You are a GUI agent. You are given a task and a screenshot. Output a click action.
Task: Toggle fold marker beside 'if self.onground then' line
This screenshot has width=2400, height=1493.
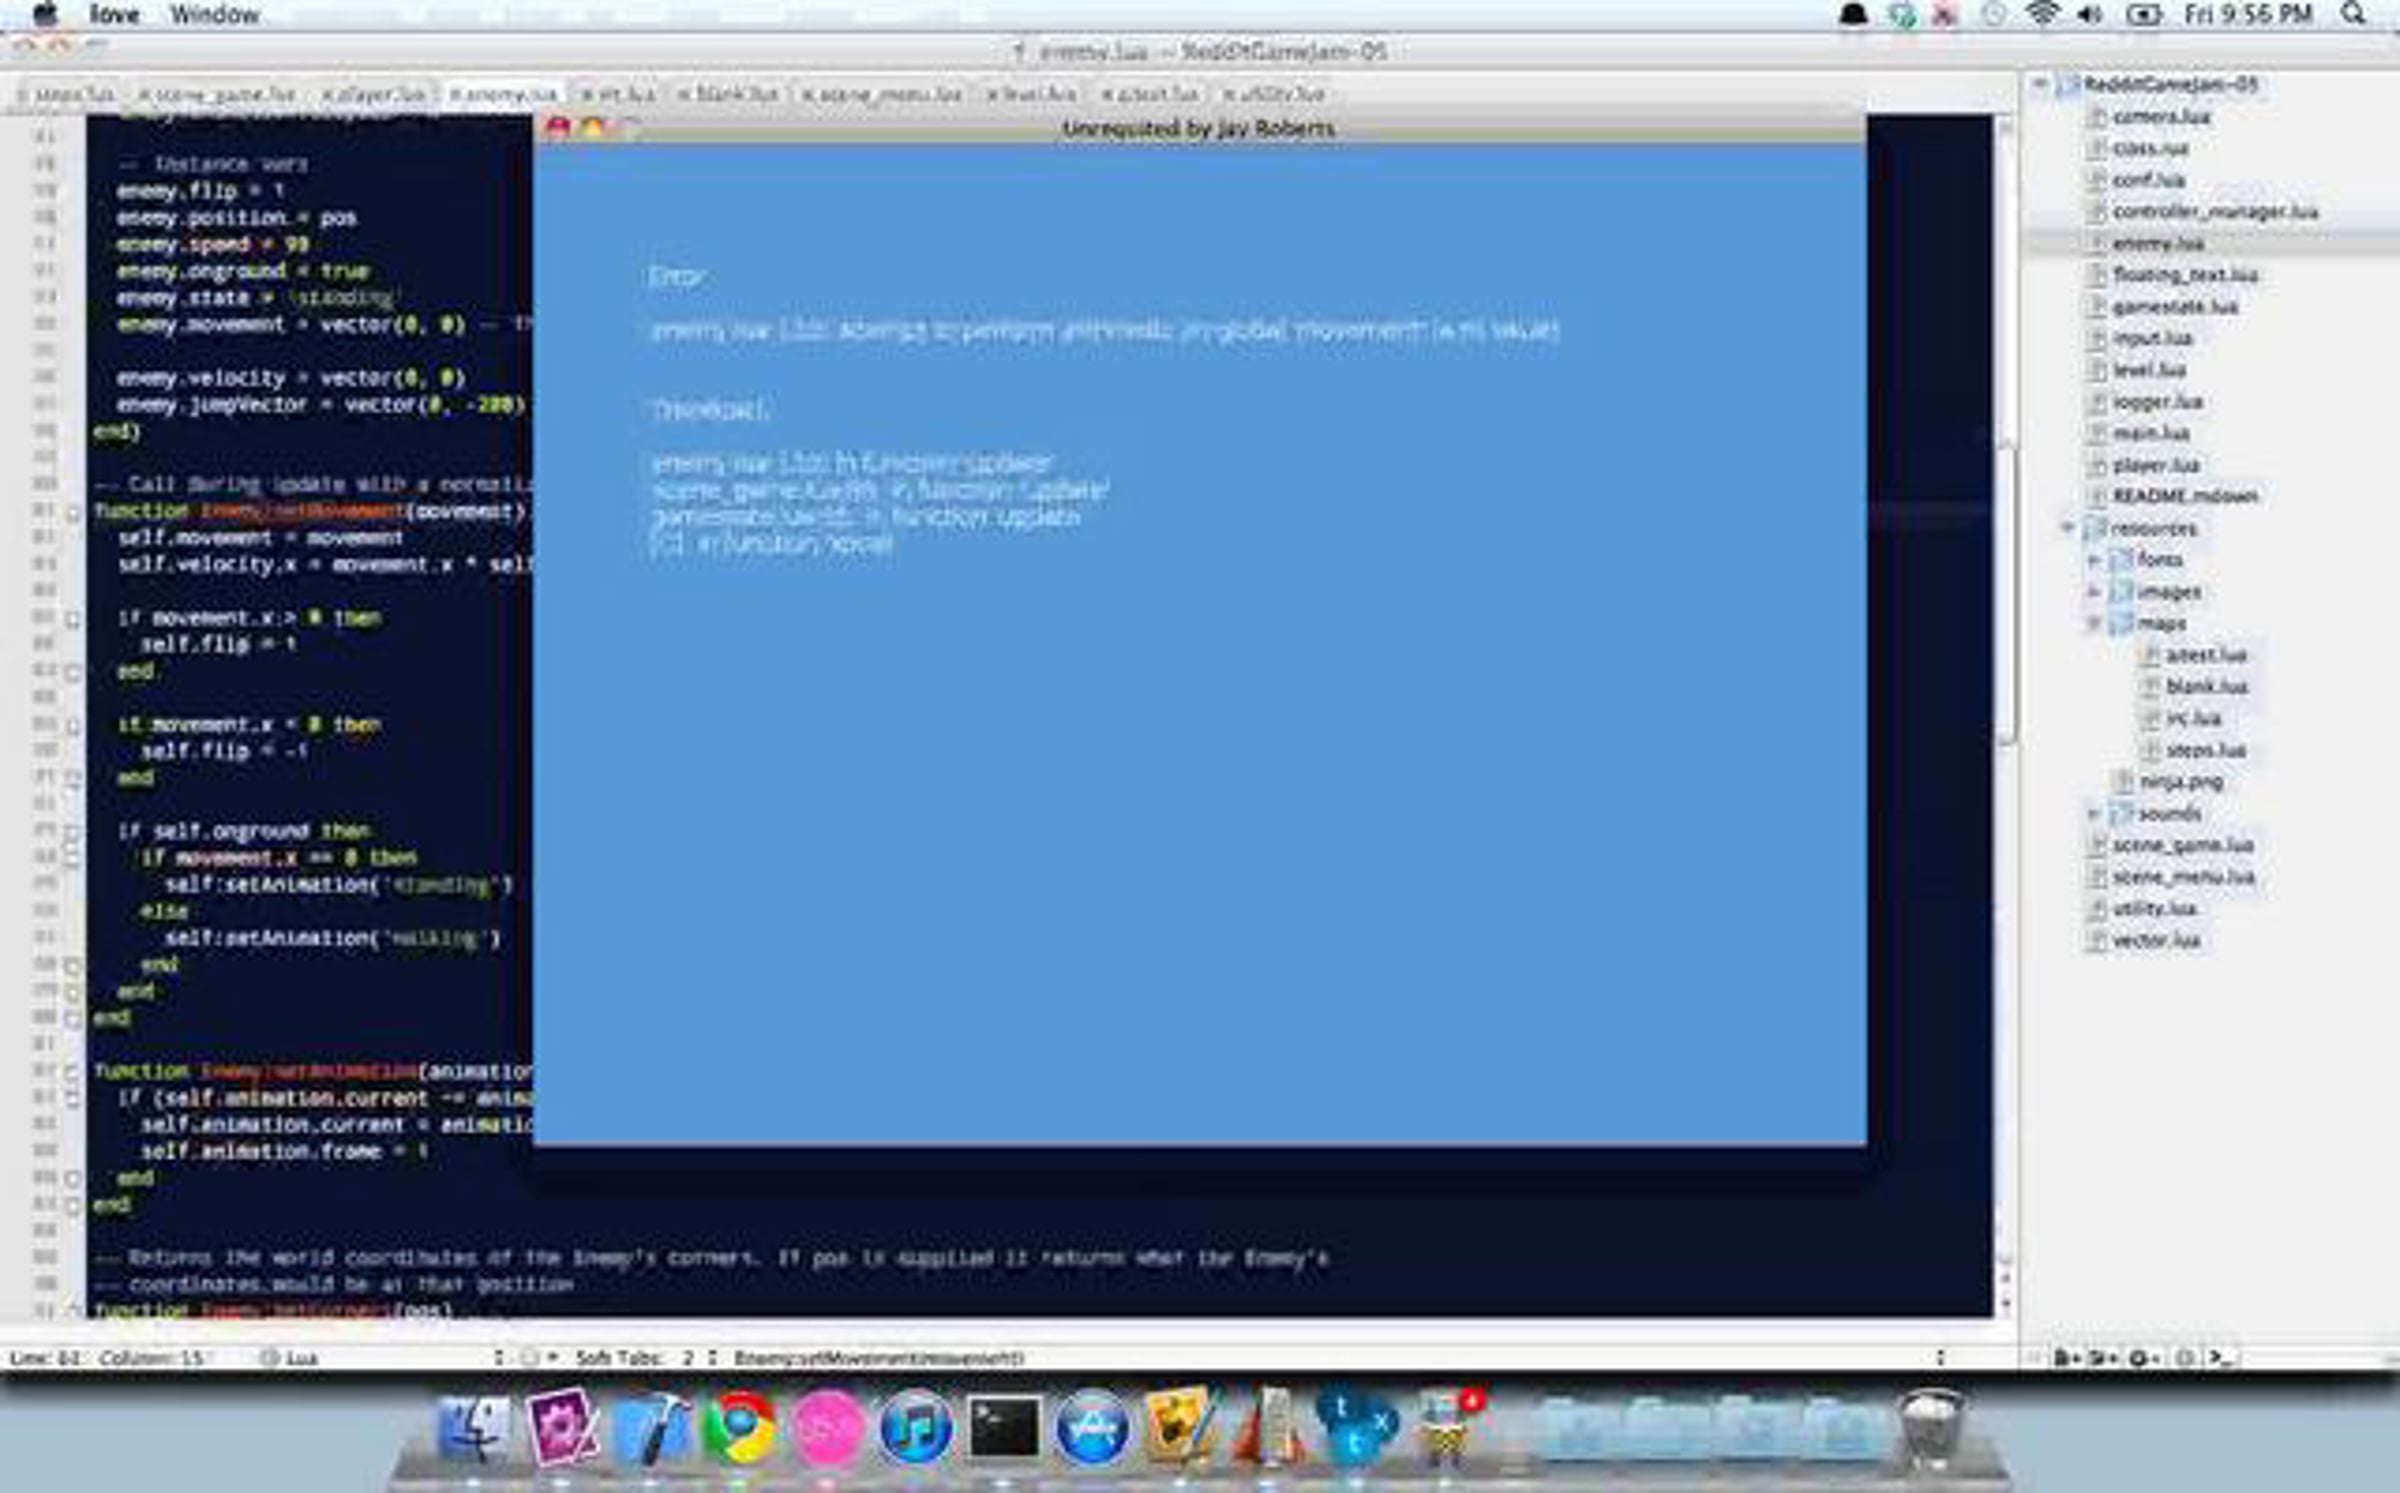73,832
